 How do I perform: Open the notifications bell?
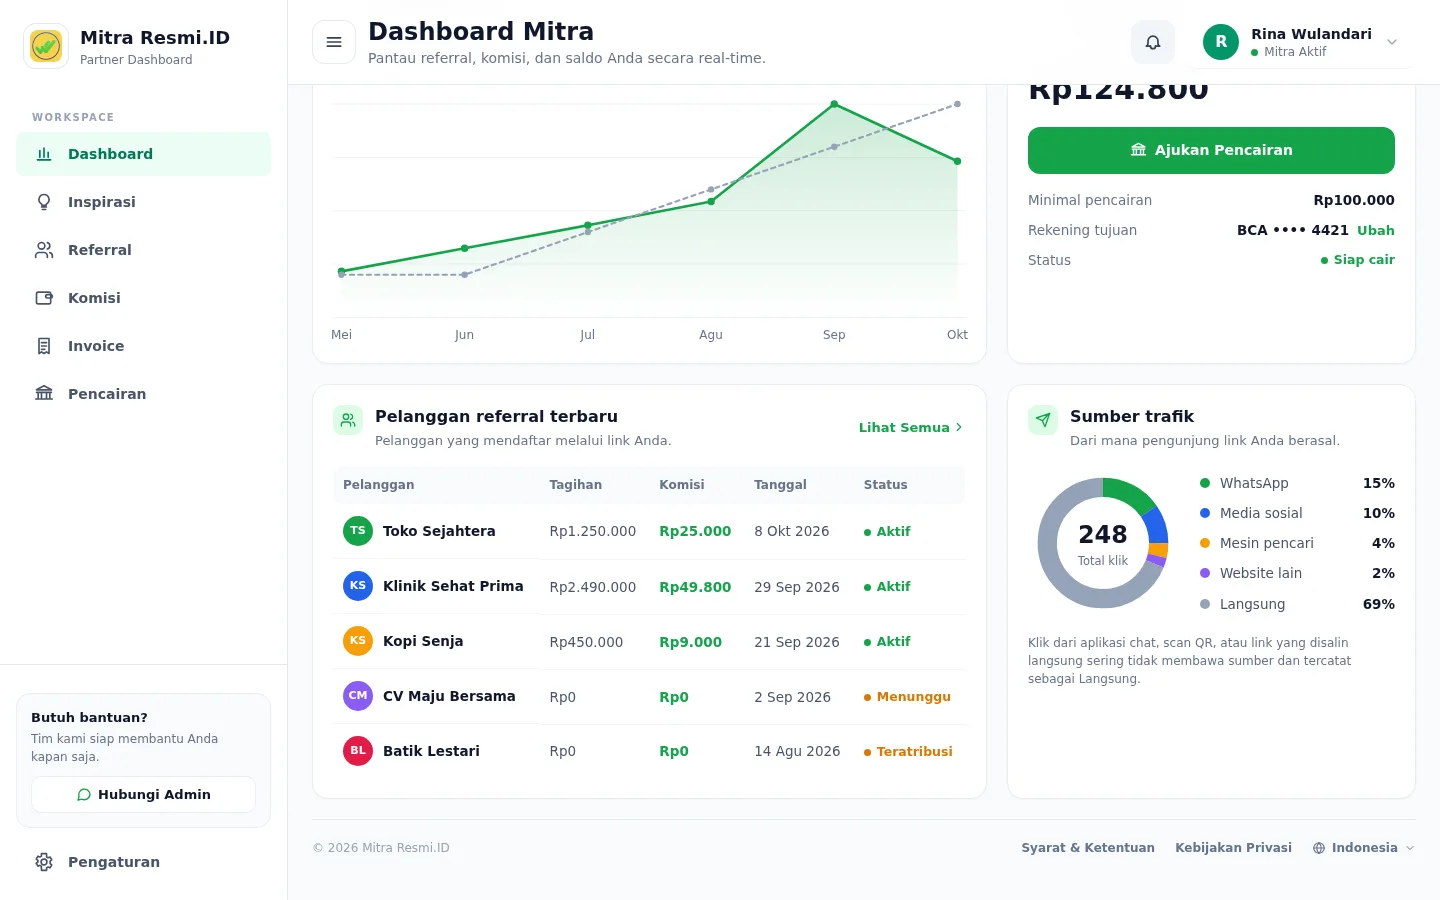[1153, 42]
